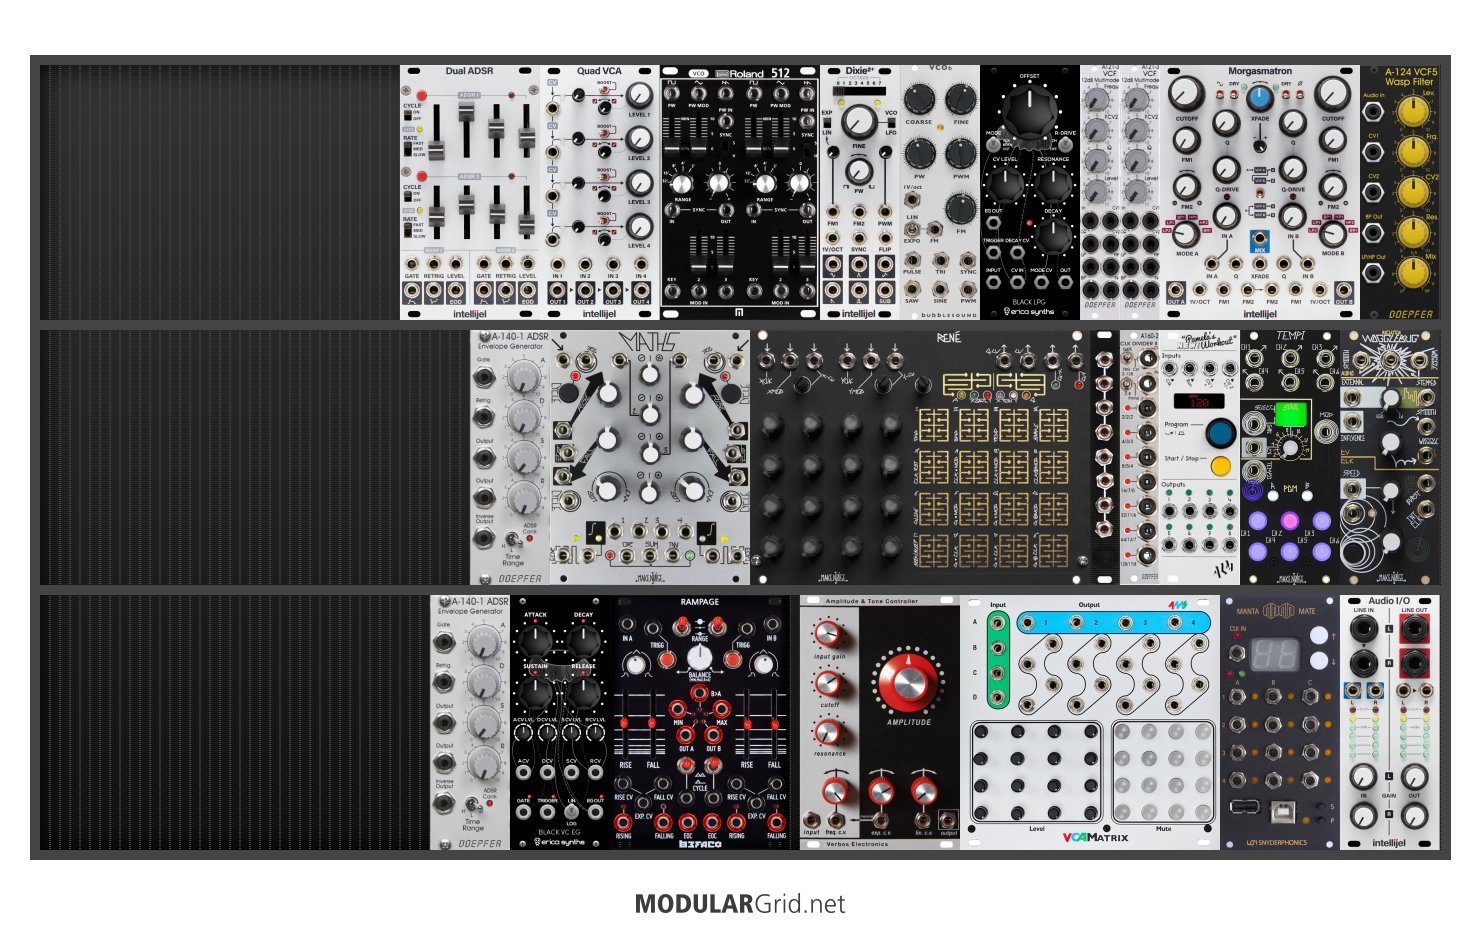This screenshot has width=1481, height=925.
Task: Click the left KEY jack on Roland 512
Action: (x=670, y=292)
